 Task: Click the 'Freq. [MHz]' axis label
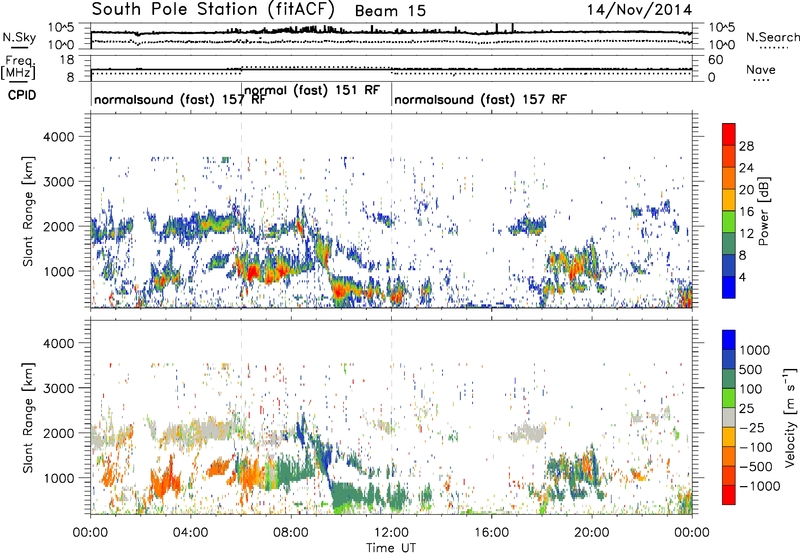tap(19, 68)
